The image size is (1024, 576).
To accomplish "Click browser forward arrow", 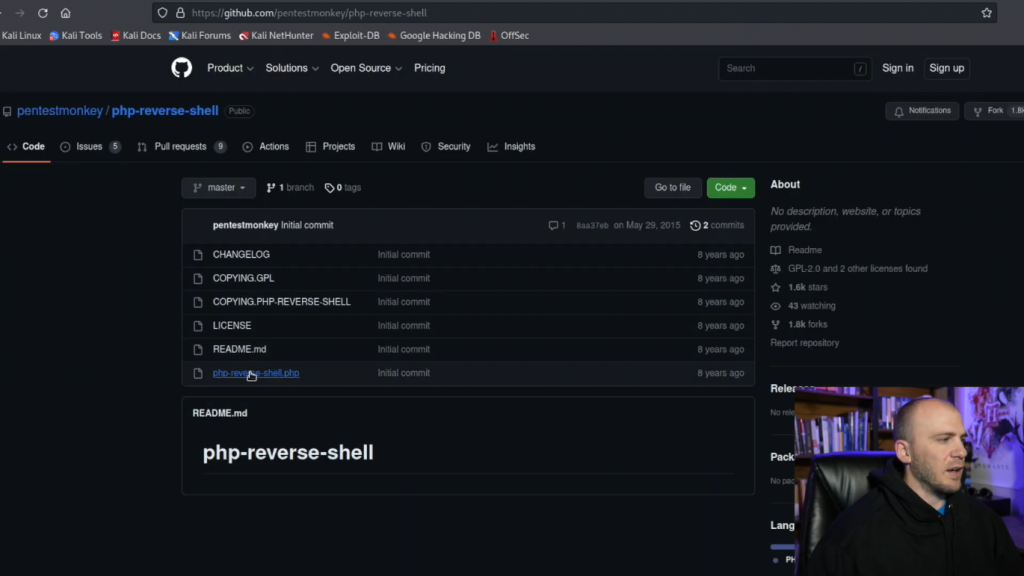I will [x=20, y=13].
